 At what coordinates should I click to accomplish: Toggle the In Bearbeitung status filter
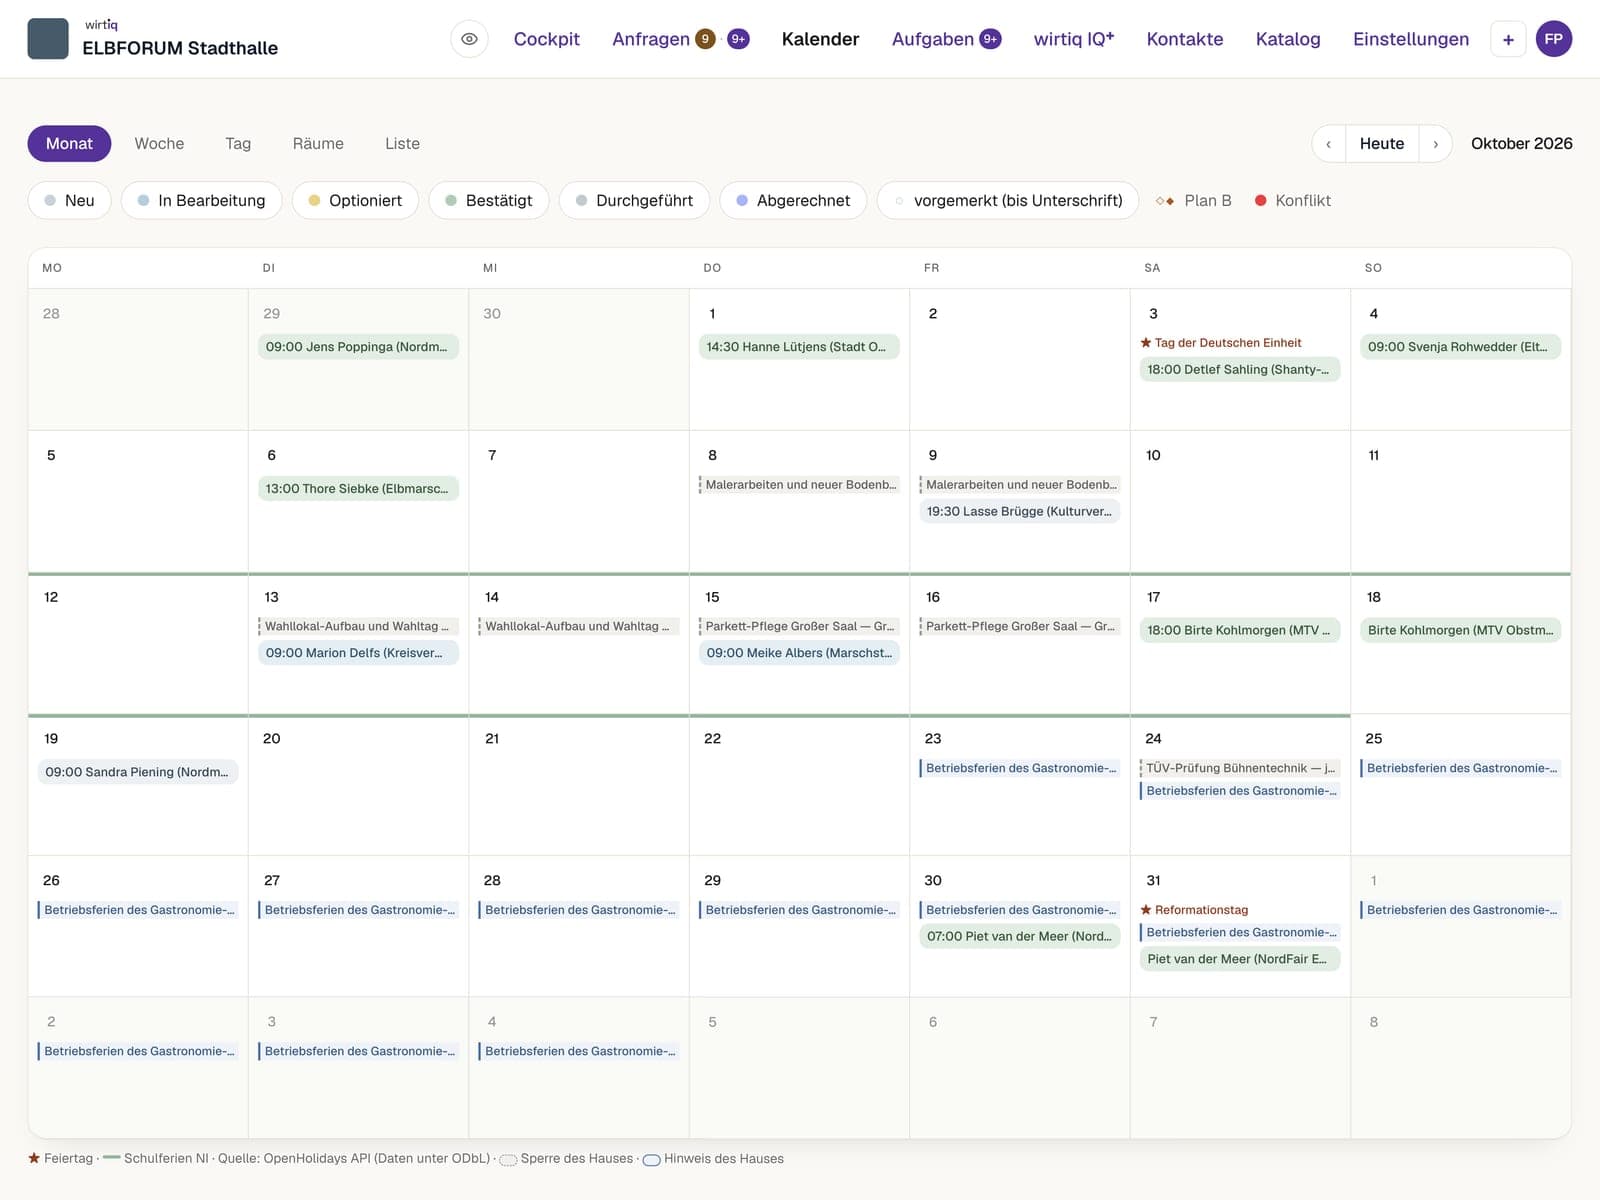(201, 200)
